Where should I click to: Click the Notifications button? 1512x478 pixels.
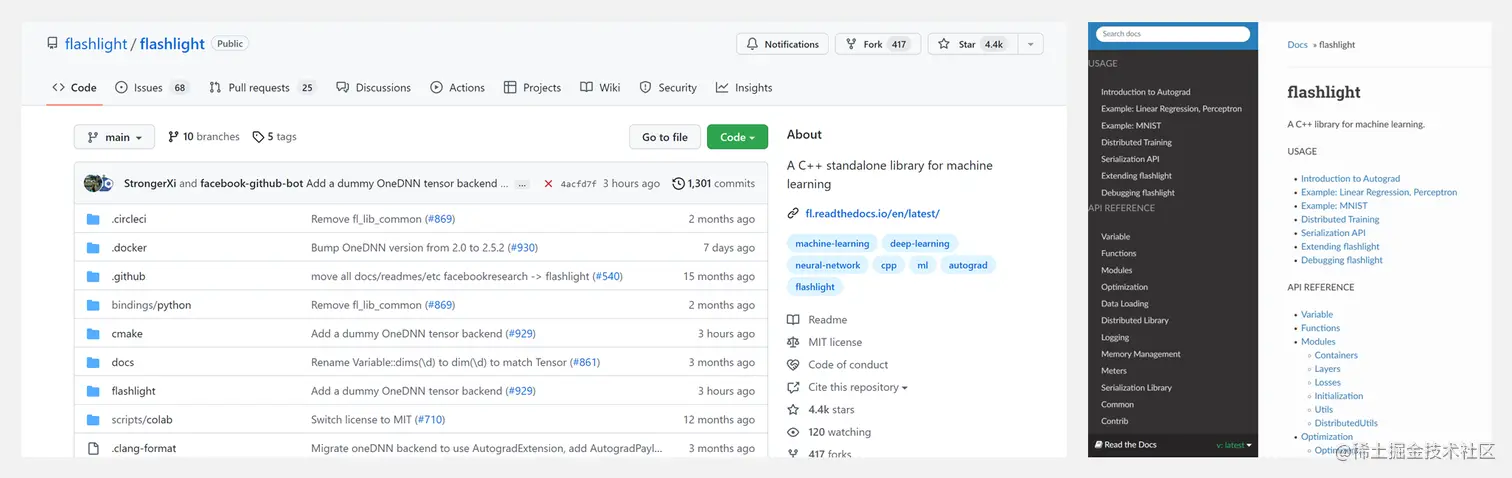click(x=782, y=44)
